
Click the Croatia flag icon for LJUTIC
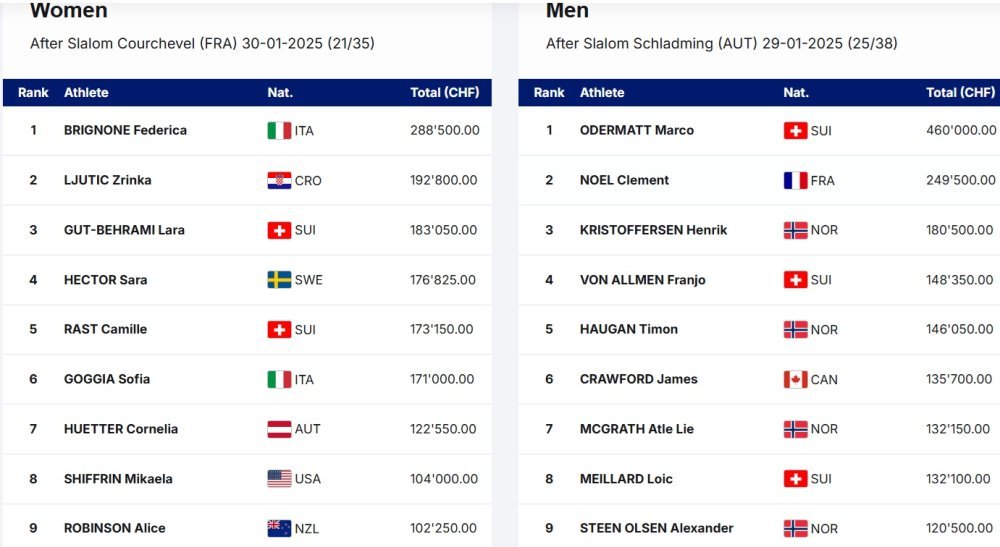[x=279, y=180]
